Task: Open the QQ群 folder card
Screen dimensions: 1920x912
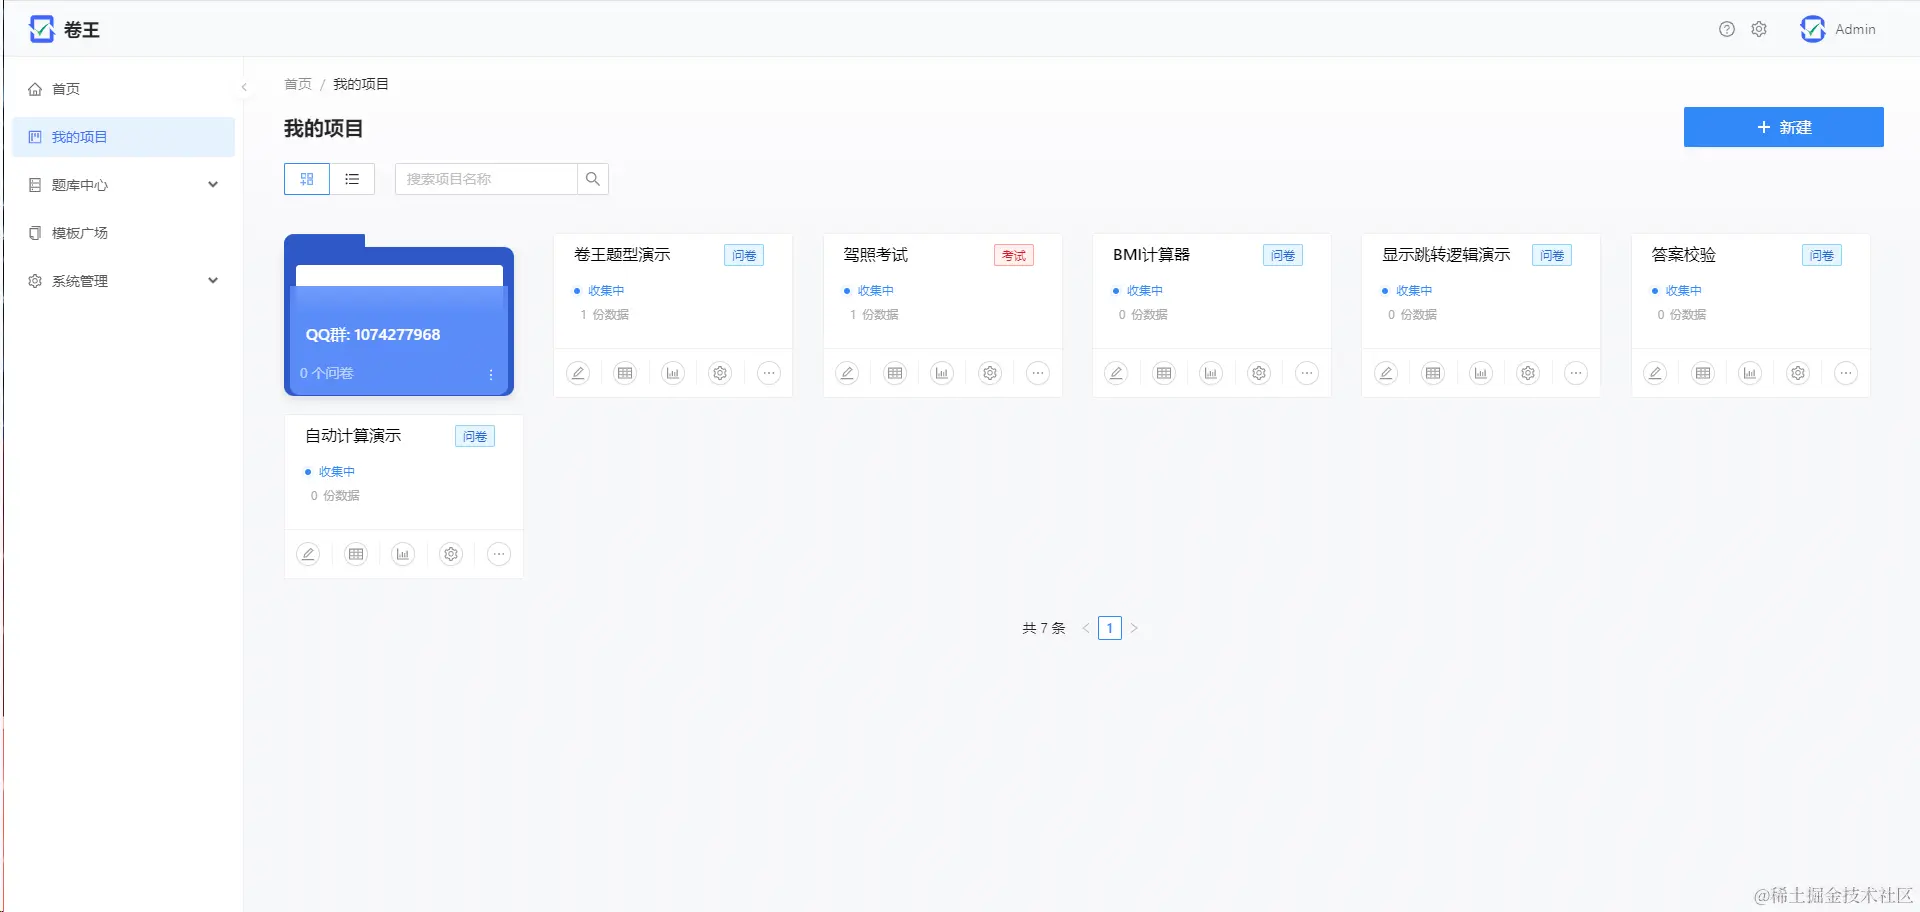Action: pyautogui.click(x=399, y=316)
